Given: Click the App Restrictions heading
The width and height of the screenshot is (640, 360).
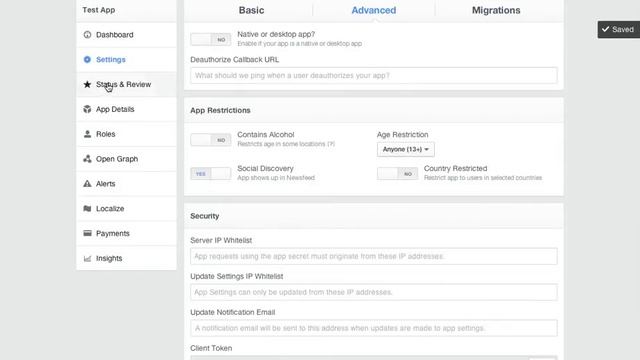Looking at the screenshot, I should coord(220,110).
